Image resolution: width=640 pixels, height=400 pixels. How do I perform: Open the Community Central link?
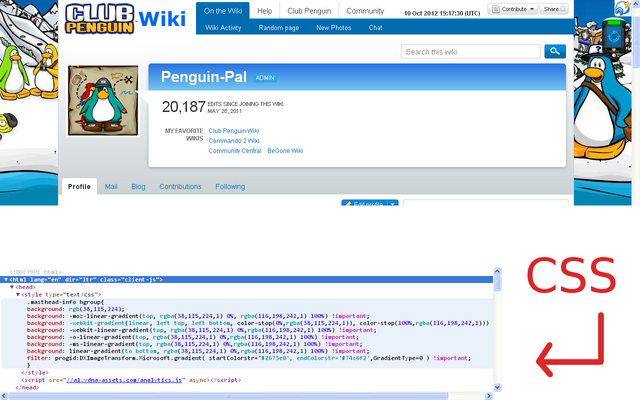[x=235, y=151]
